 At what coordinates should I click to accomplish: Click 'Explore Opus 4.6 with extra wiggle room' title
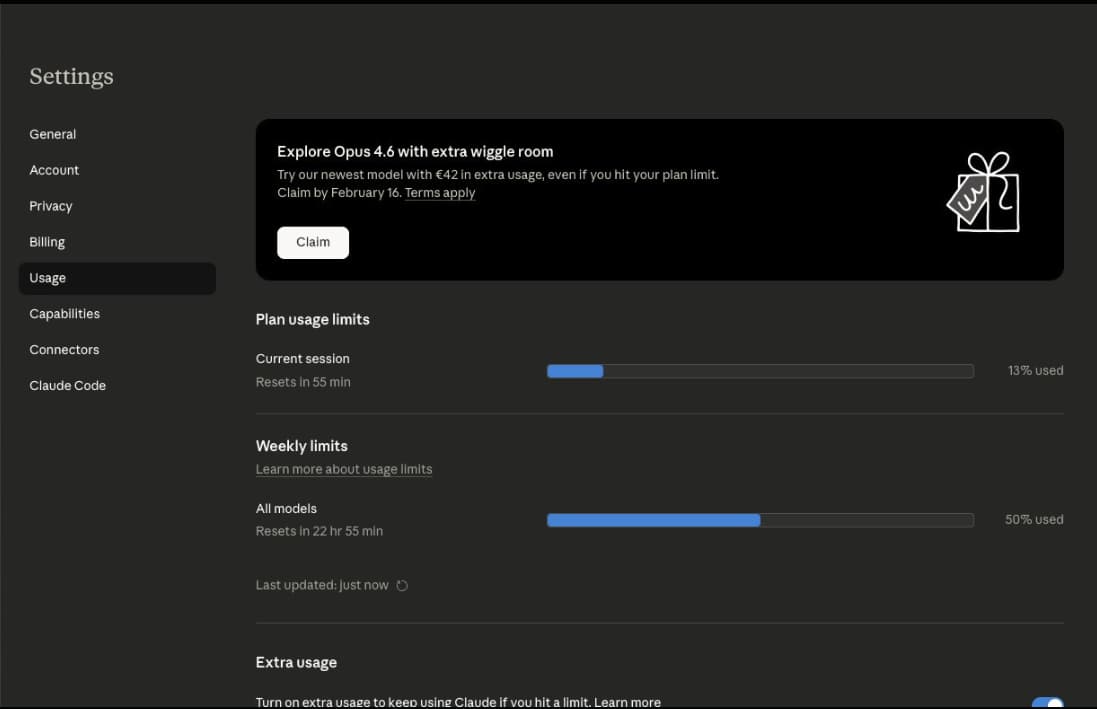coord(415,152)
